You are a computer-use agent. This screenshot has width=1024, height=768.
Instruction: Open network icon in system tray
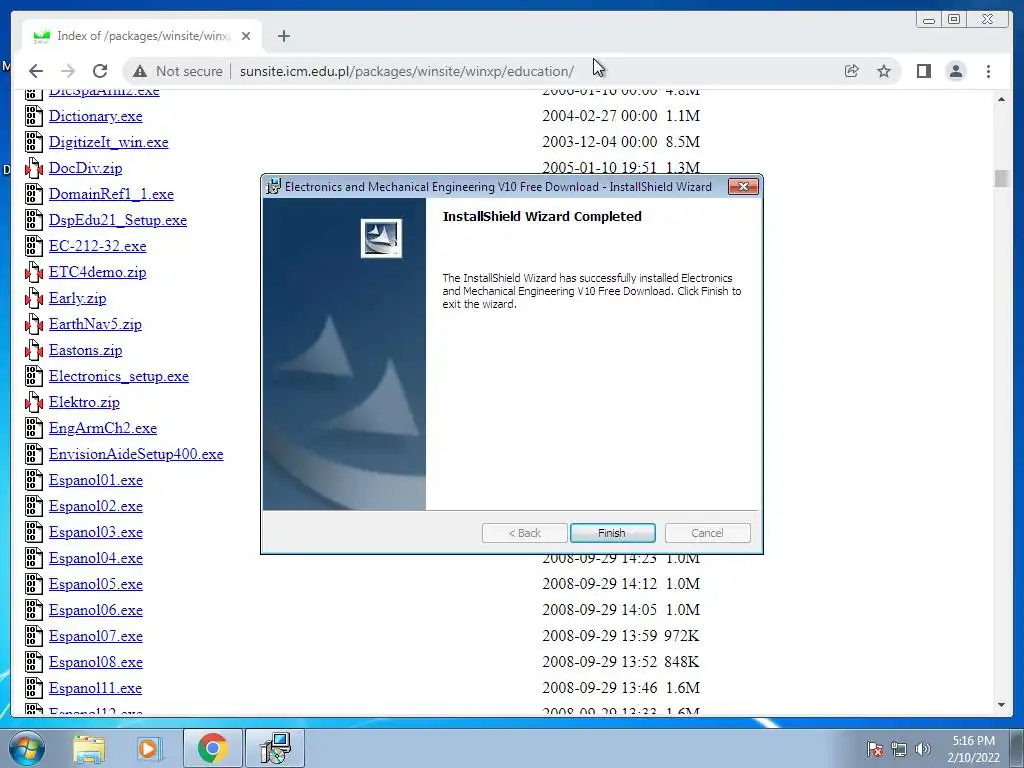(899, 749)
